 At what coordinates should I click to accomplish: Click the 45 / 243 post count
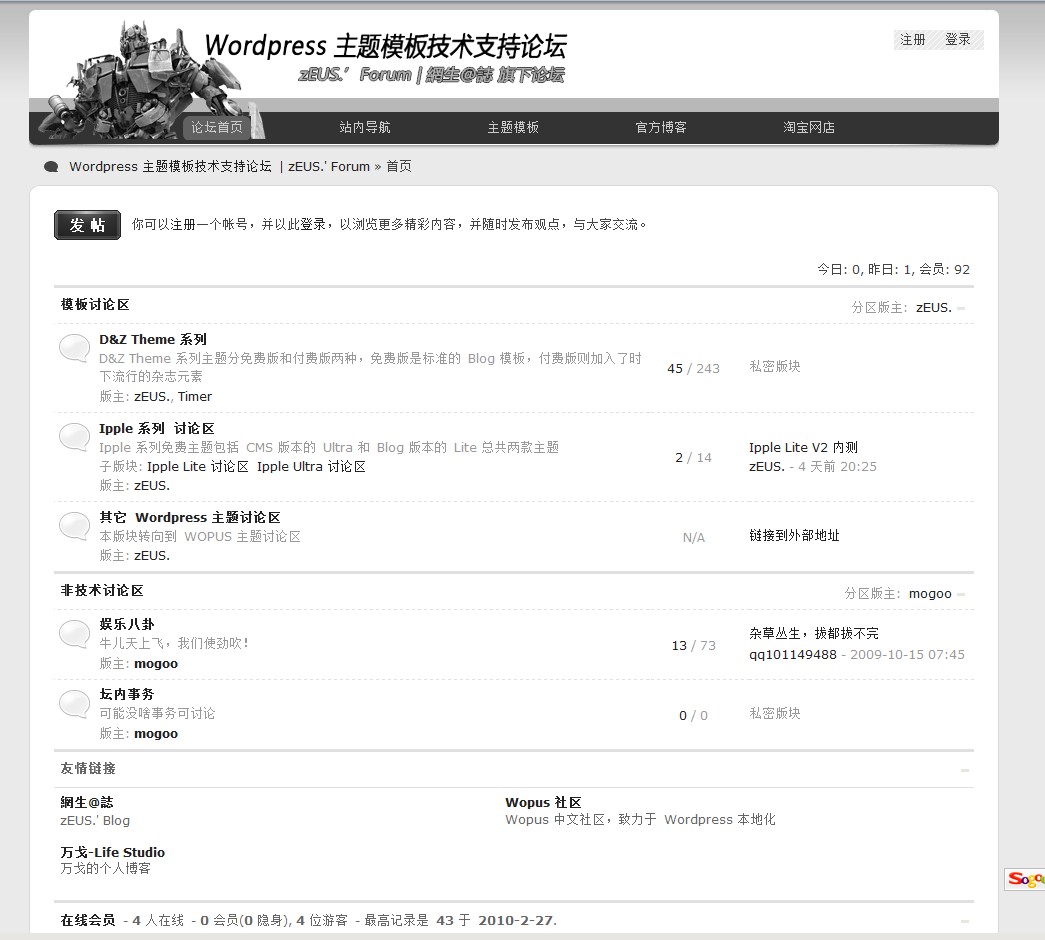coord(693,369)
